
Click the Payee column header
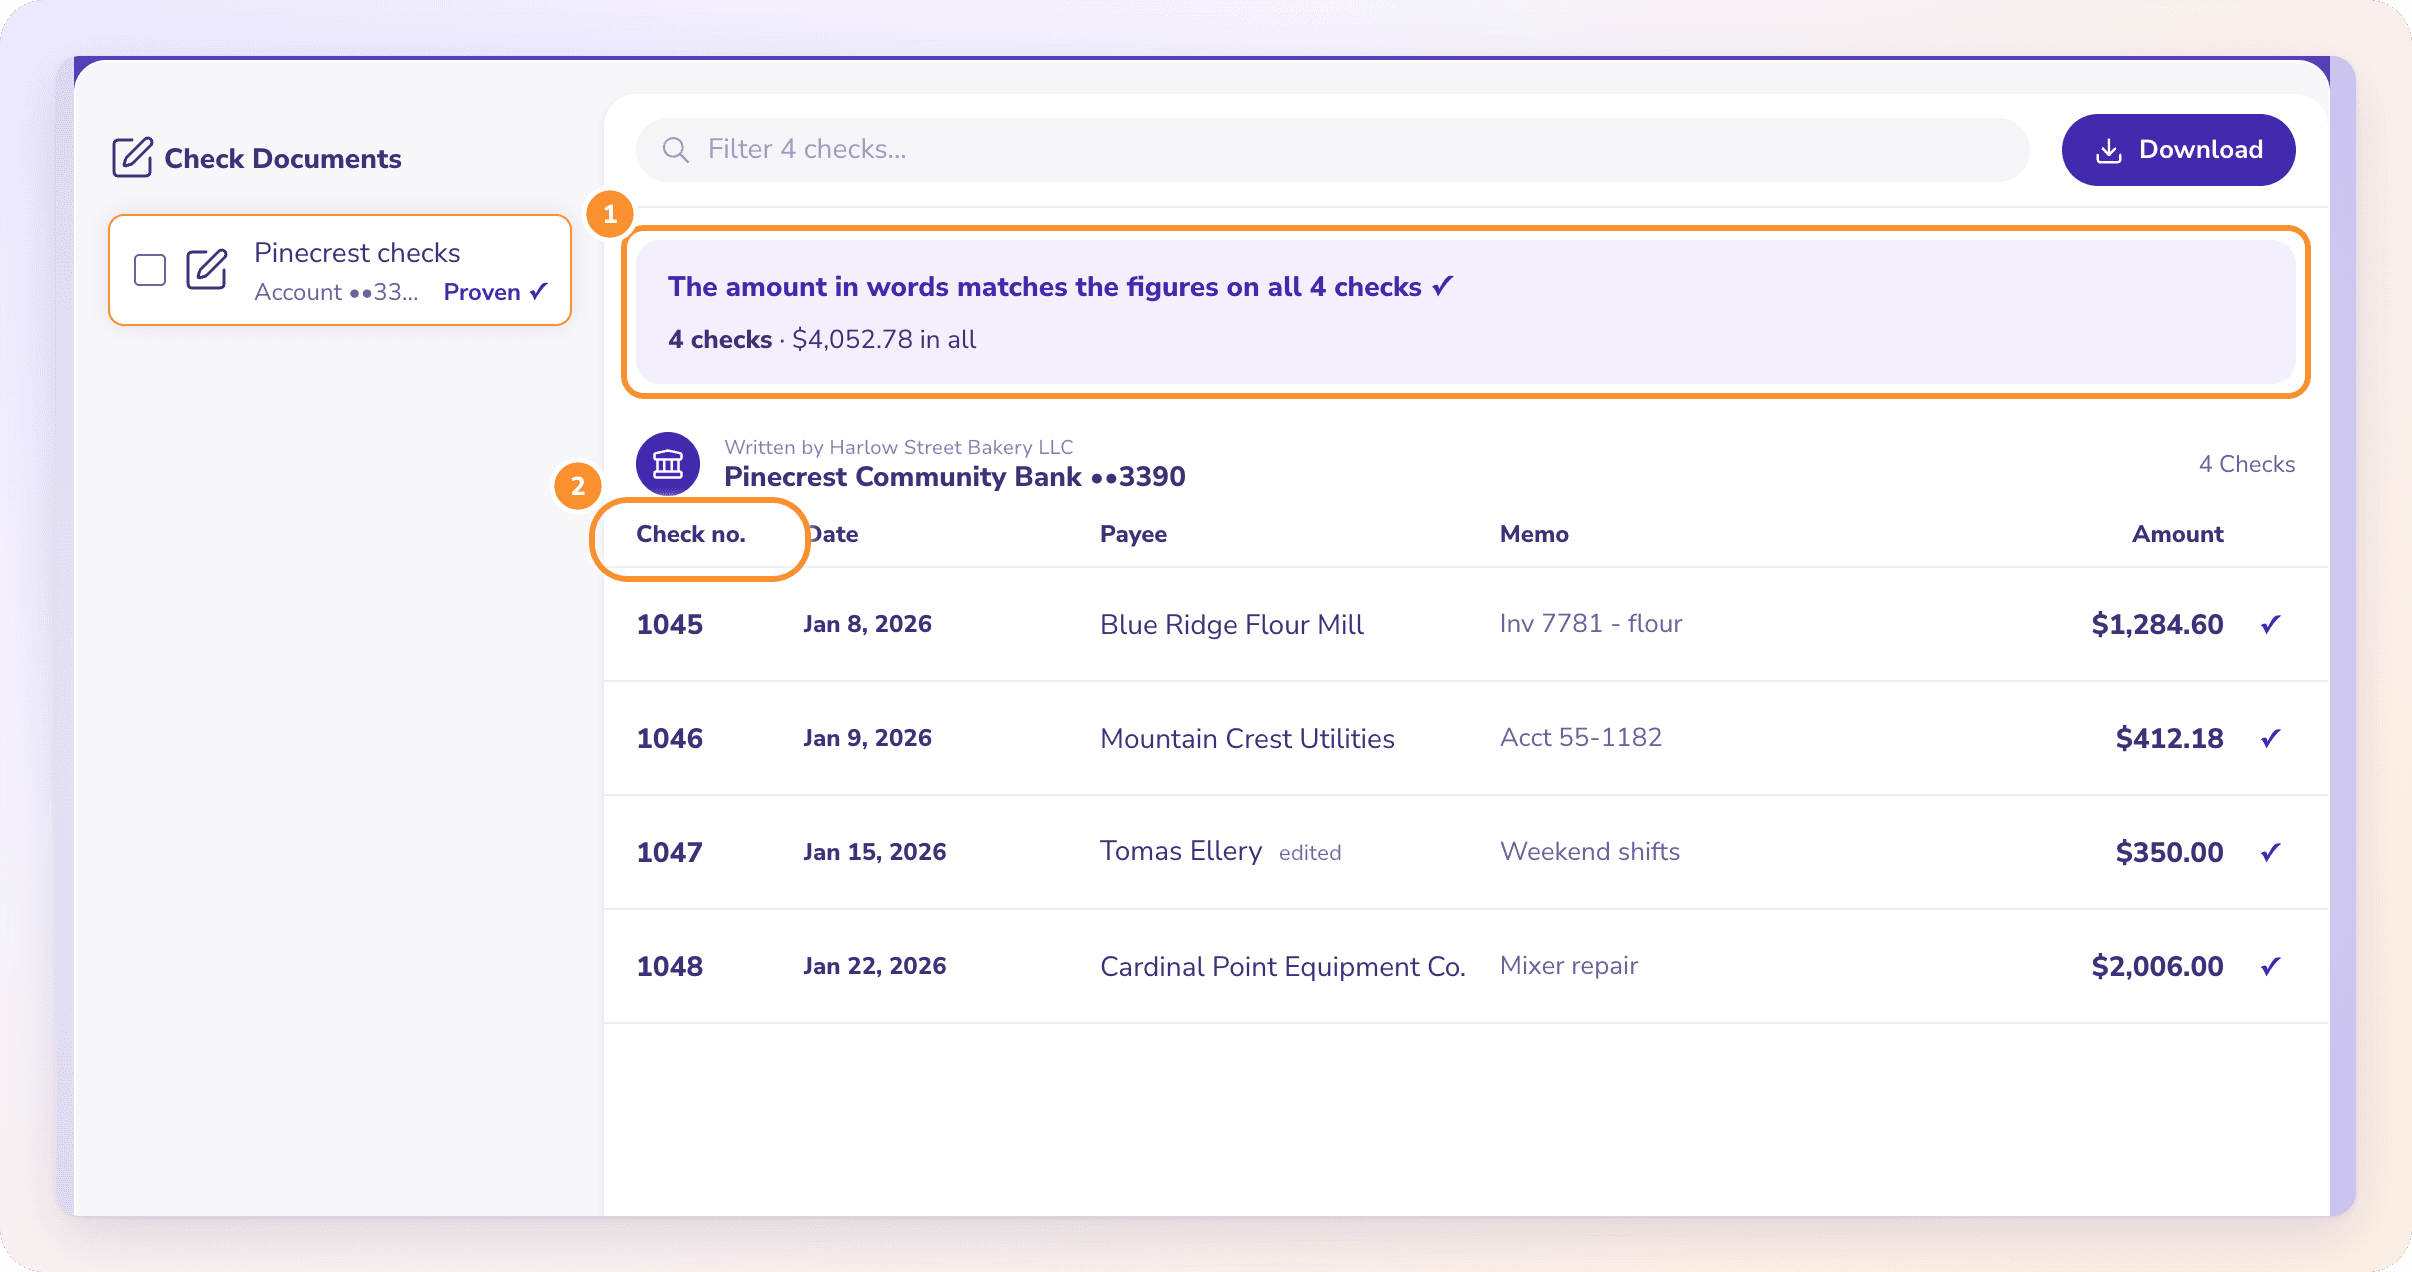[1133, 534]
